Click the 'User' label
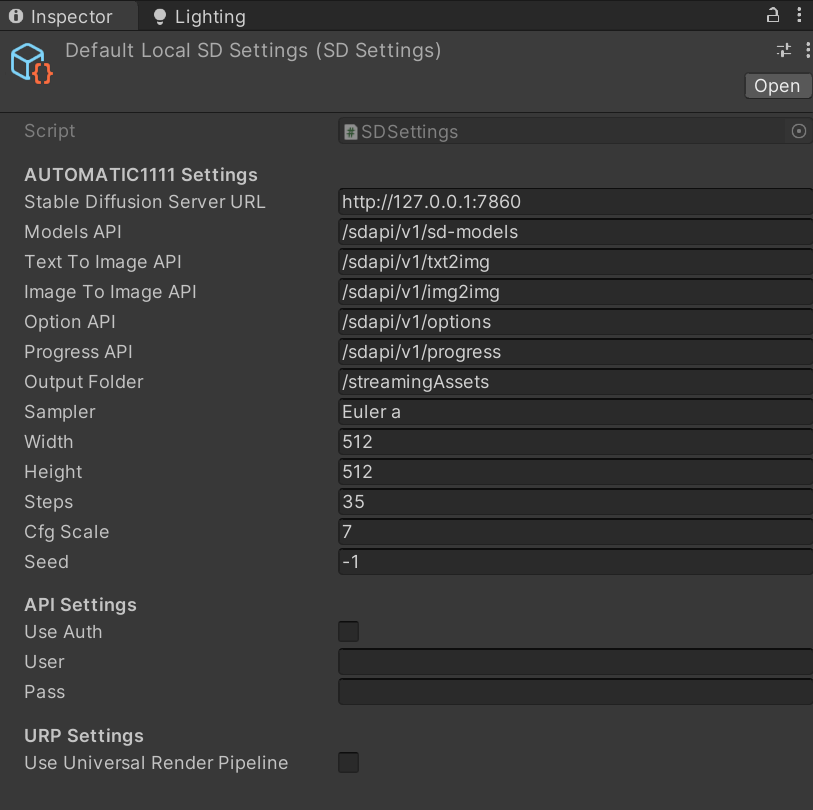The height and width of the screenshot is (810, 813). click(45, 662)
